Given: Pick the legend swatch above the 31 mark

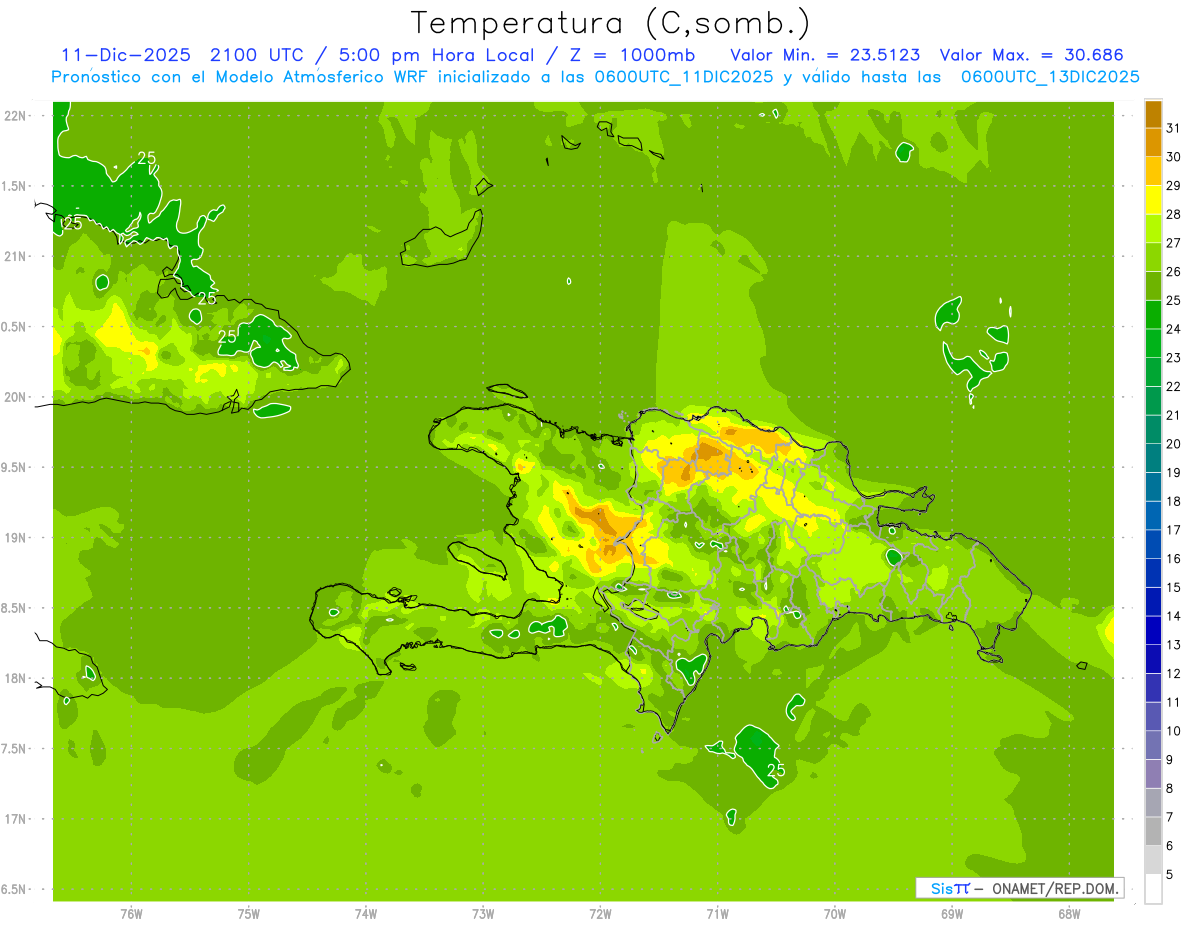Looking at the screenshot, I should click(x=1153, y=114).
